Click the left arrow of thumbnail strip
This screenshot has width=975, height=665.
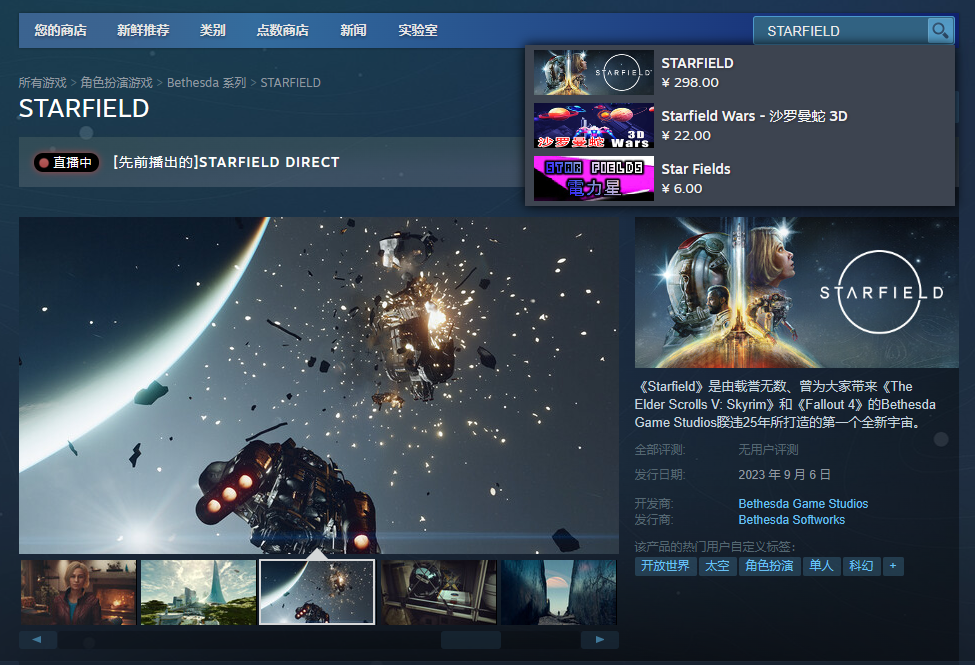[38, 639]
